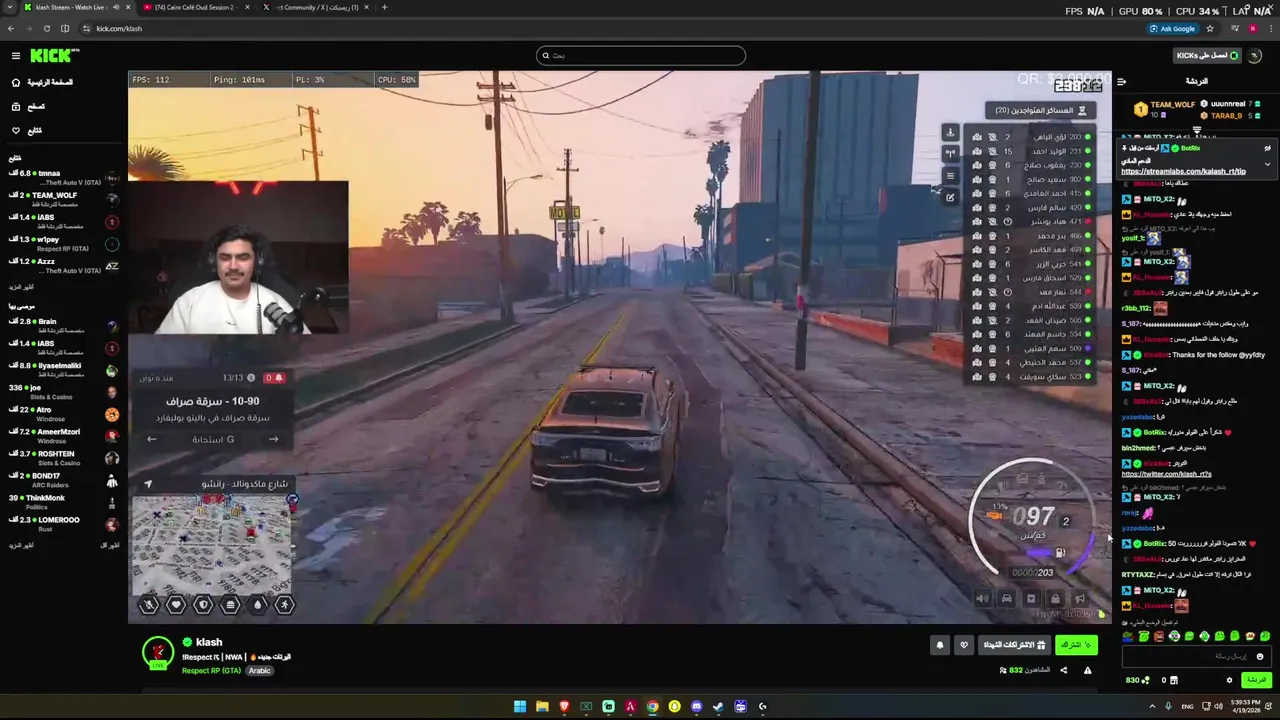The height and width of the screenshot is (720, 1280).
Task: Open the Respect RP (GTA) category link
Action: click(x=212, y=671)
